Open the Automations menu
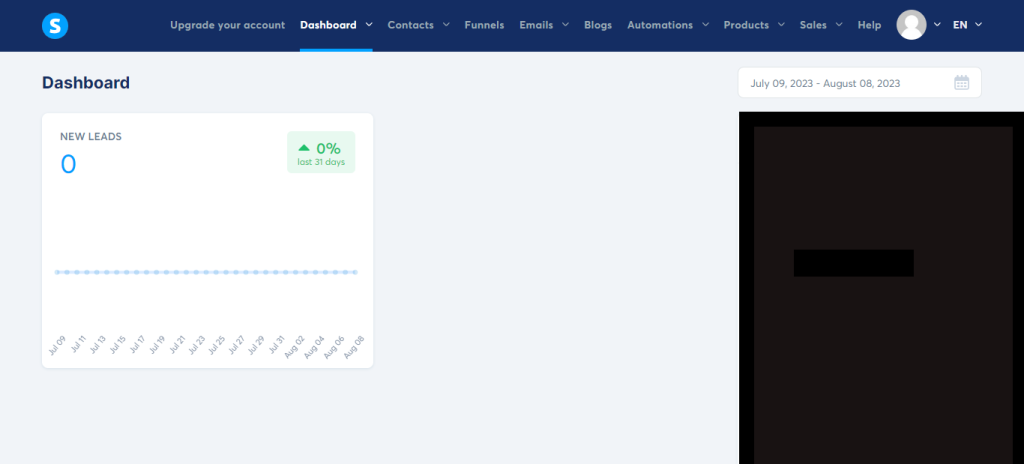This screenshot has width=1024, height=464. point(660,25)
